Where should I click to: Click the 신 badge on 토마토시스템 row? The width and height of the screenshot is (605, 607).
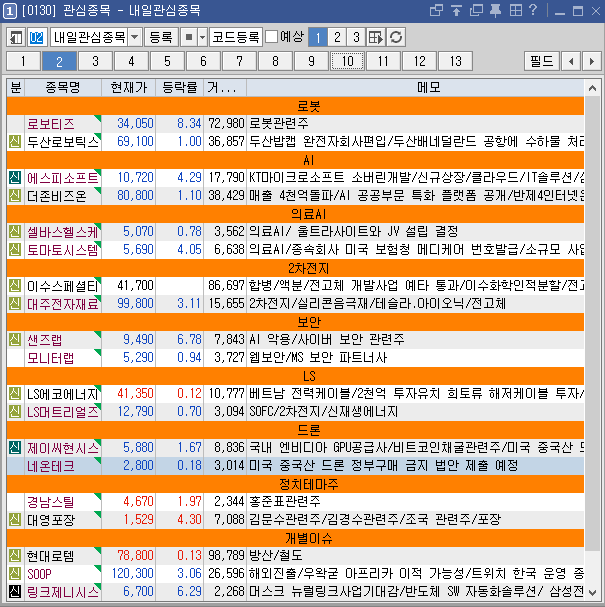pyautogui.click(x=15, y=250)
